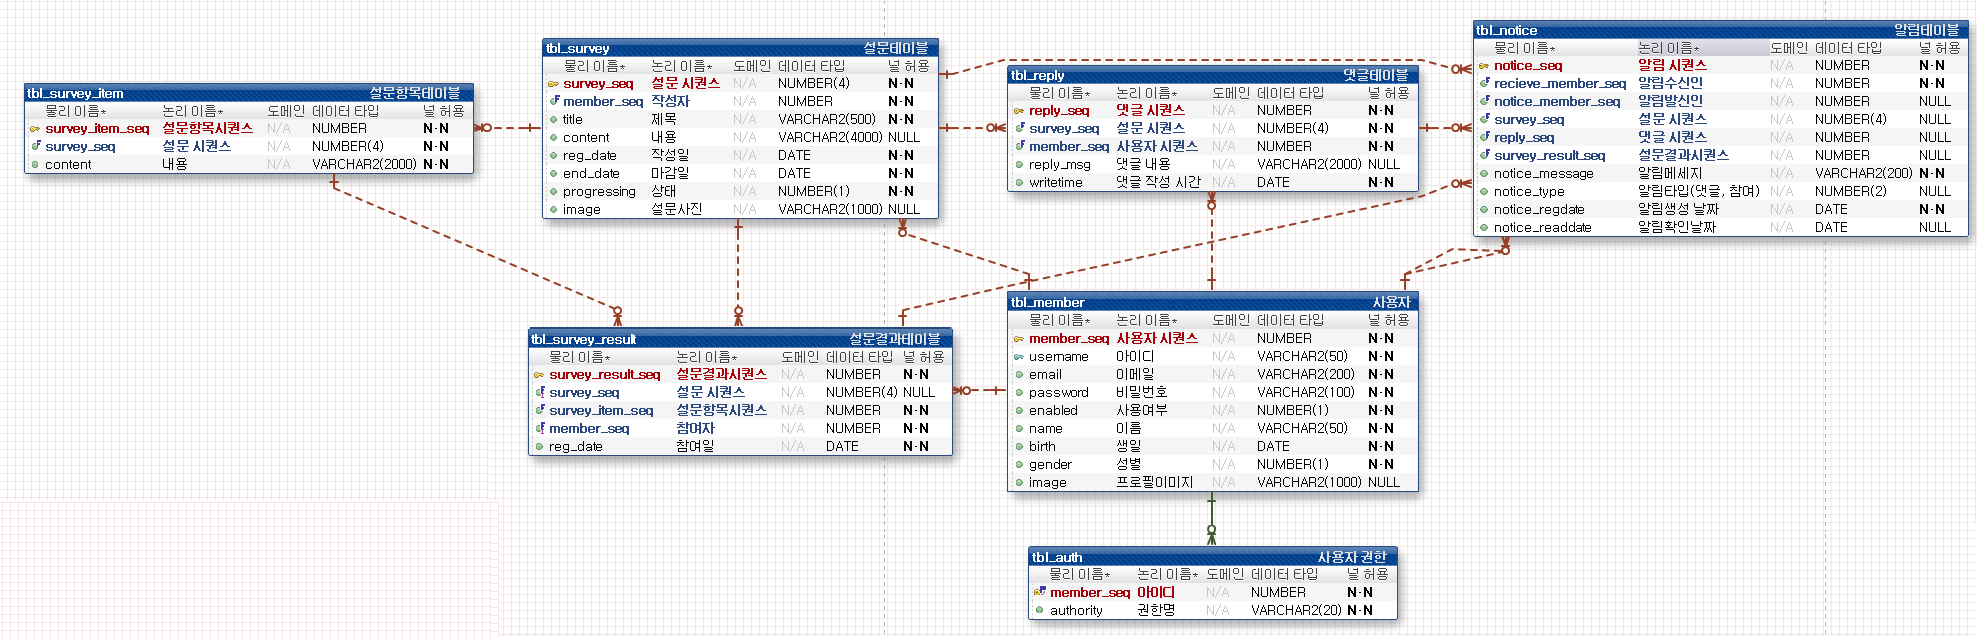Image resolution: width=1977 pixels, height=640 pixels.
Task: Select the relationship line between tbl_member and tbl_auth
Action: point(1211,520)
